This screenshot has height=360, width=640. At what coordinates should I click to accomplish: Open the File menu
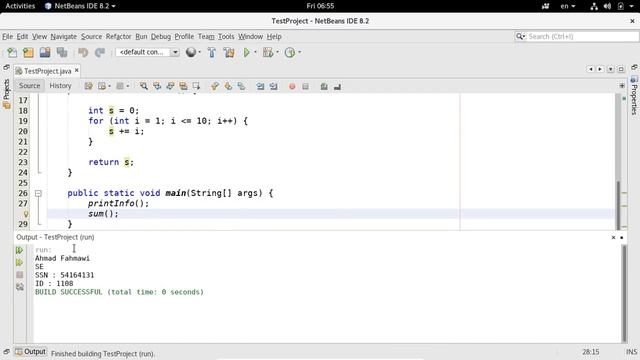tap(7, 36)
